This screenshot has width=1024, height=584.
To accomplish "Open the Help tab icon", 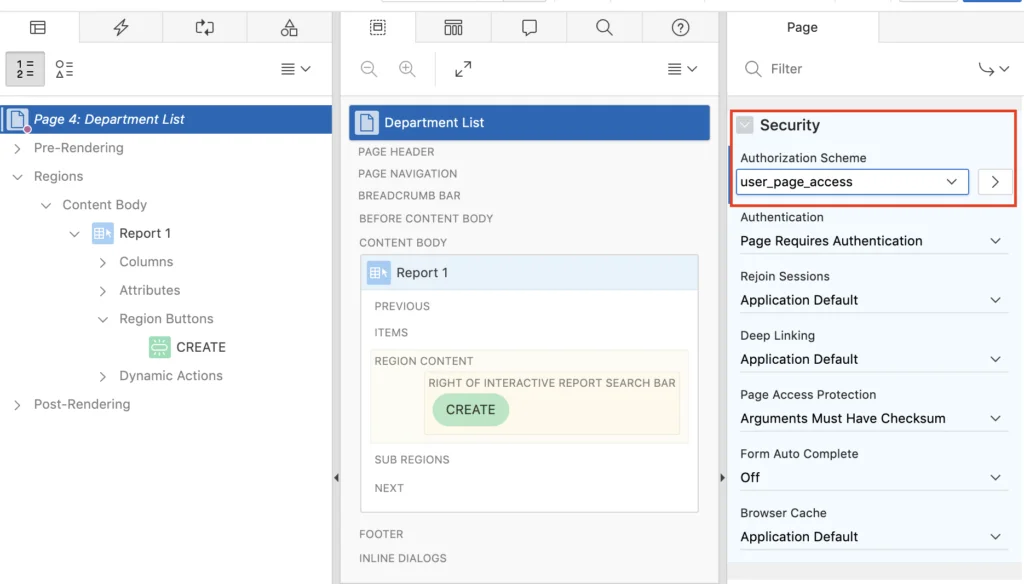I will coord(680,27).
